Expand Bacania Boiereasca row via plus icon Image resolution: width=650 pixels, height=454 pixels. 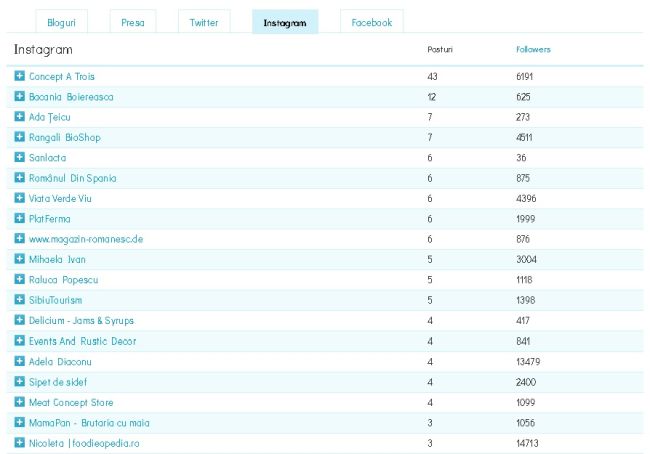coord(19,97)
